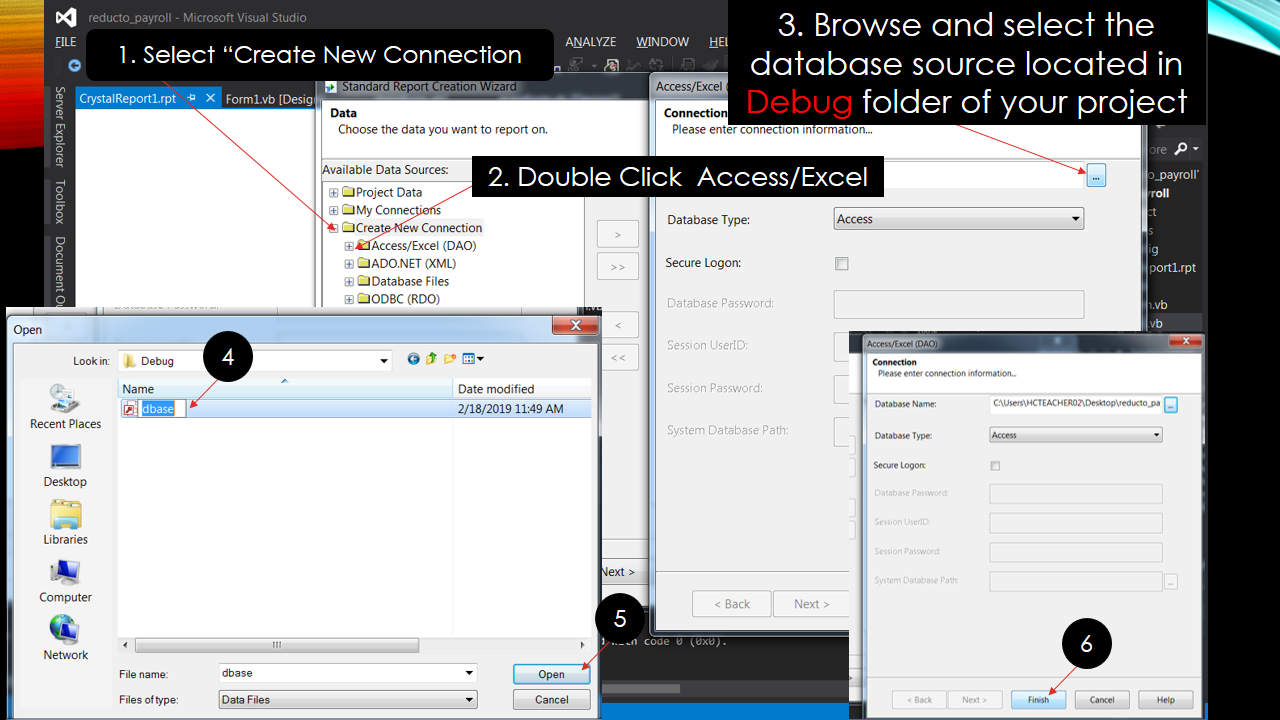Click the Solution Explorer search magnifier icon
1280x720 pixels.
click(x=1180, y=148)
